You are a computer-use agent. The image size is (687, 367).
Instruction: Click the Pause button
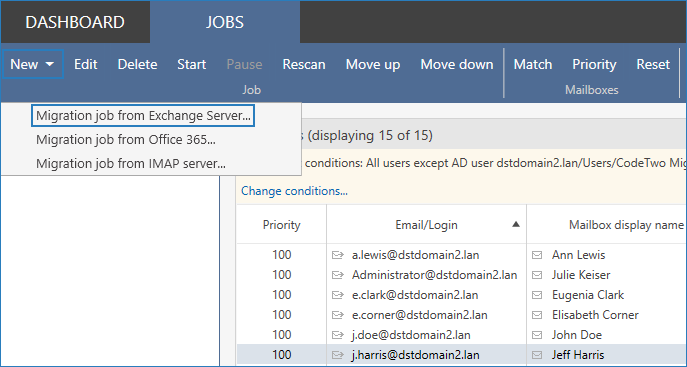[244, 64]
